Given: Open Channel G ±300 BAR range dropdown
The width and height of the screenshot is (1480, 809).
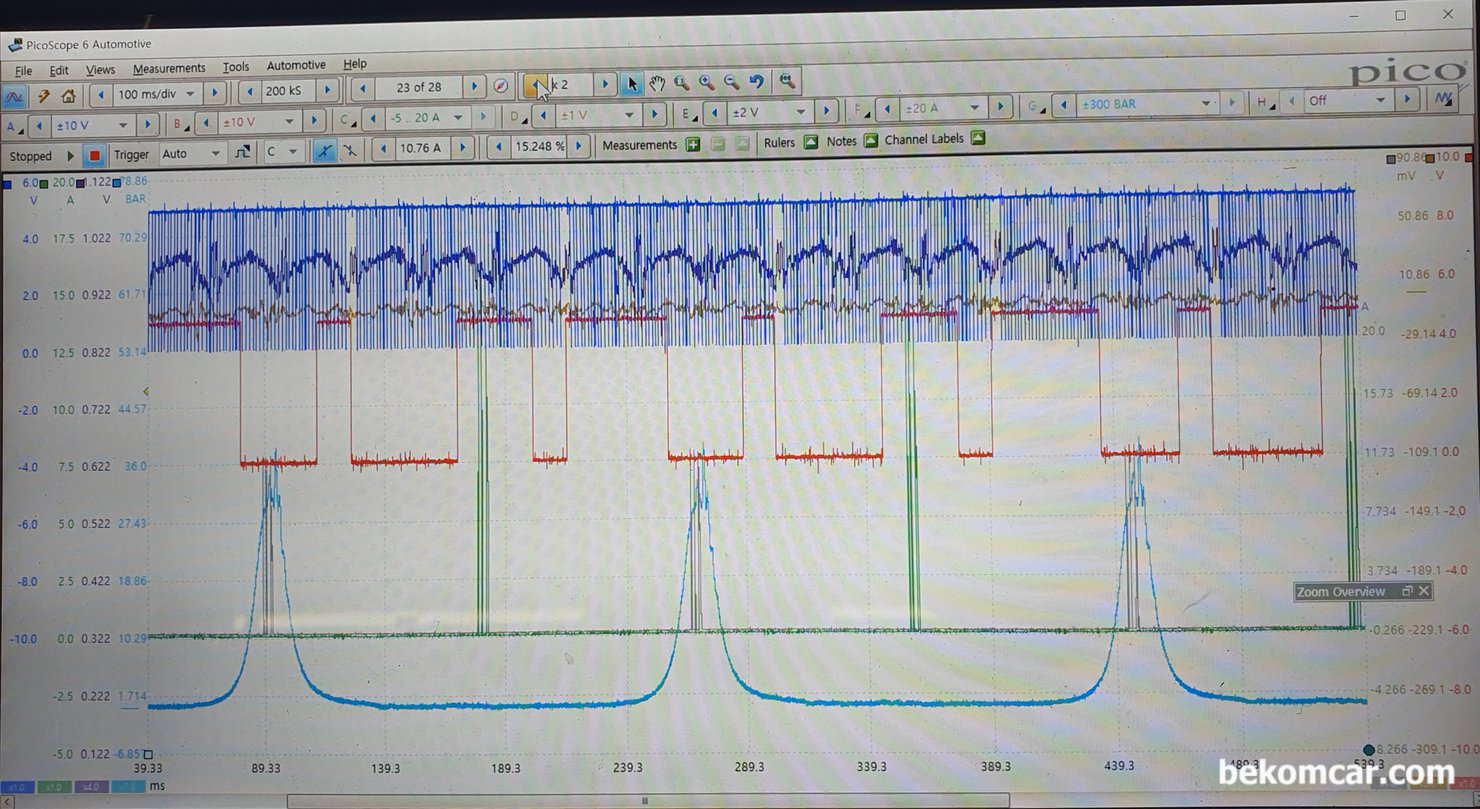Looking at the screenshot, I should tap(1148, 103).
